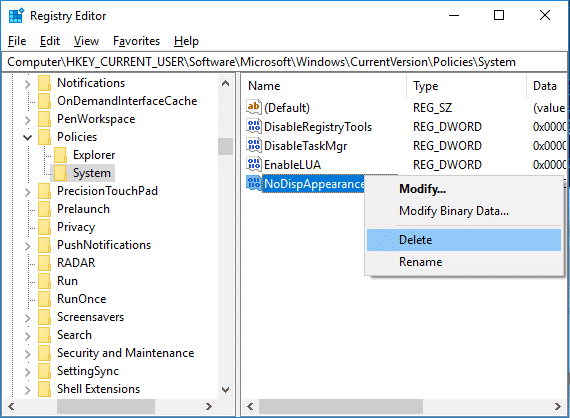Expand the Notifications tree node
Screen dimensions: 570x418
coord(28,84)
